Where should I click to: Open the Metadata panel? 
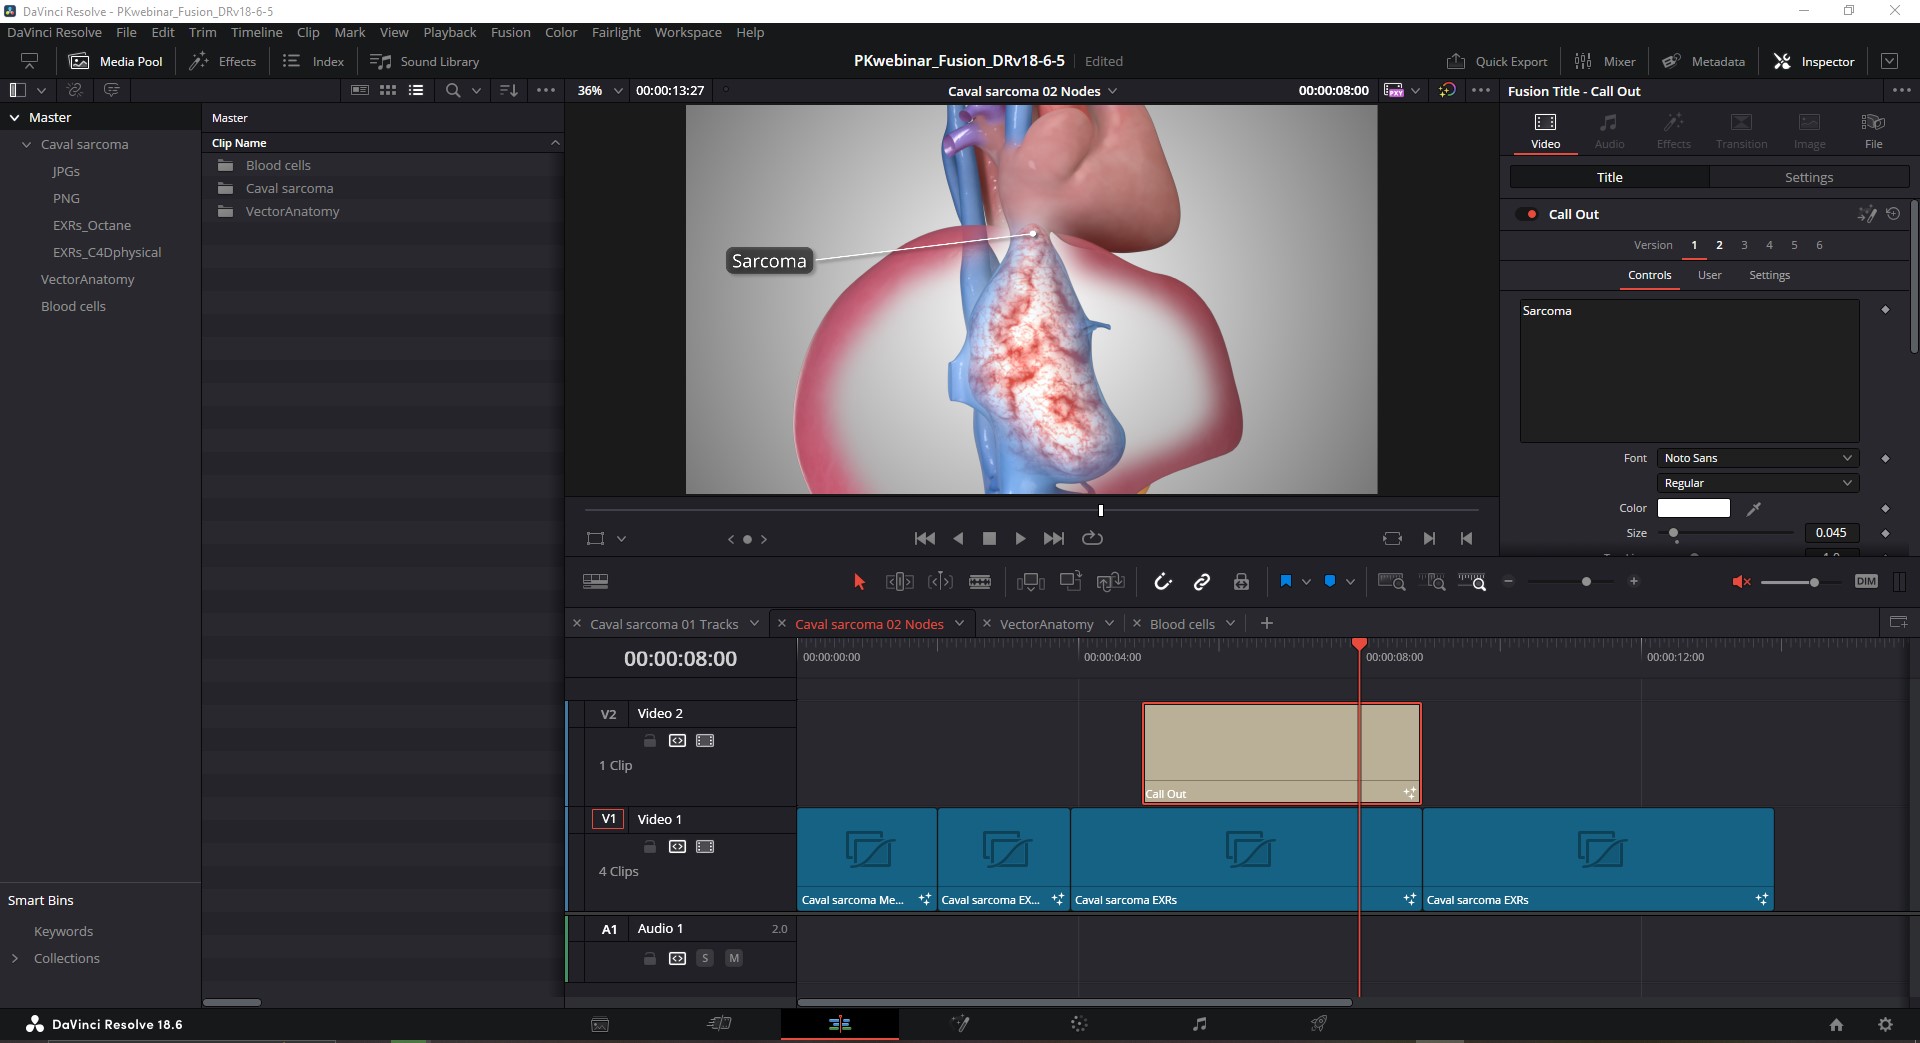[1703, 61]
